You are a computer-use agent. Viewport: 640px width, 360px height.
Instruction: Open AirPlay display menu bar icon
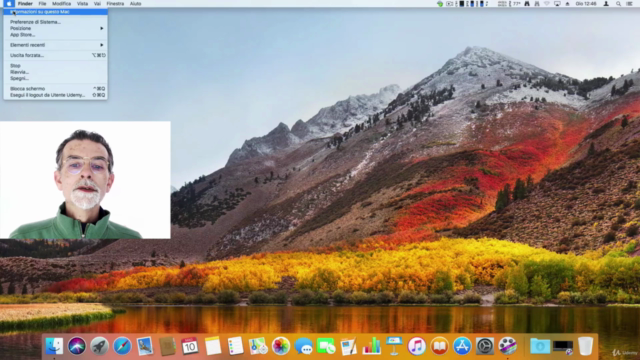coord(557,4)
